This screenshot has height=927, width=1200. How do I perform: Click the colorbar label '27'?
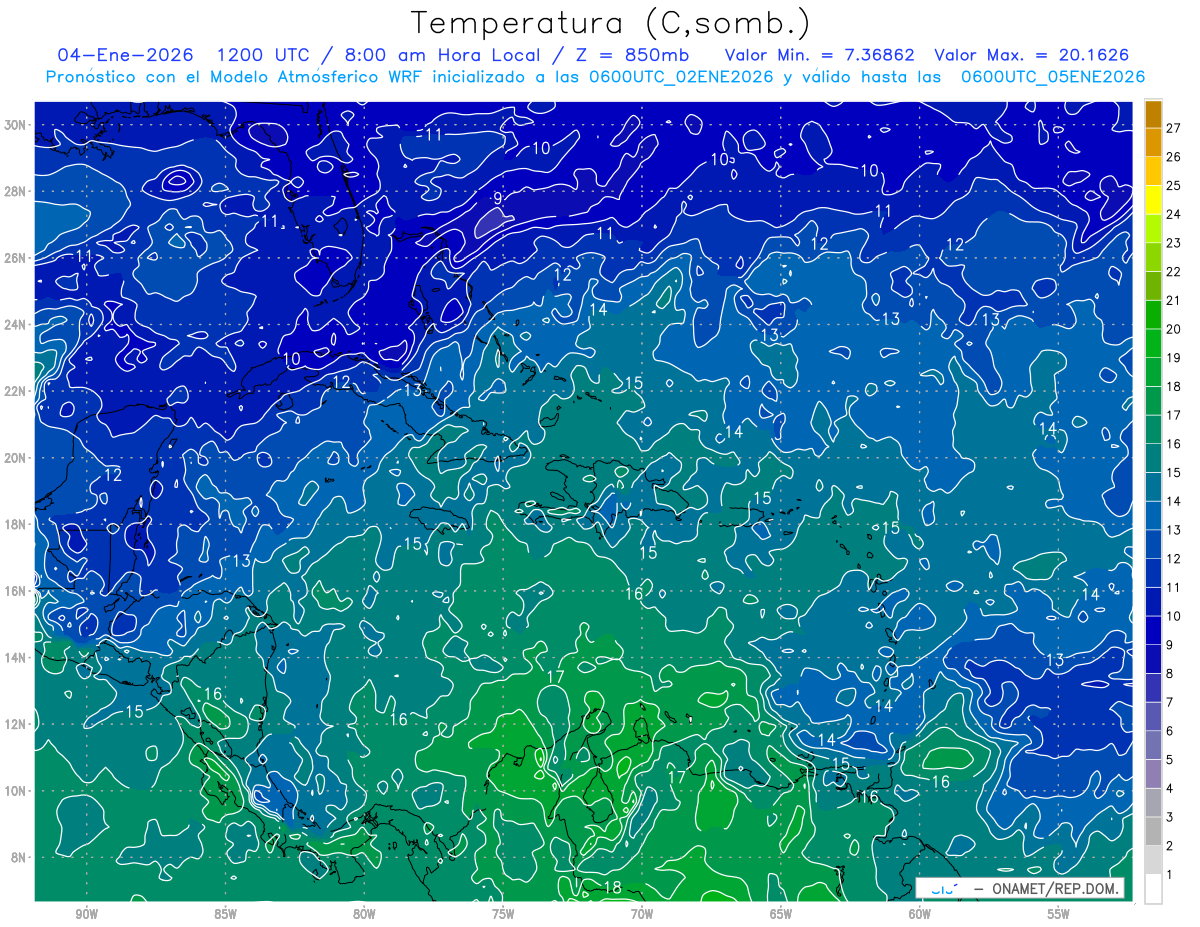pyautogui.click(x=1174, y=127)
